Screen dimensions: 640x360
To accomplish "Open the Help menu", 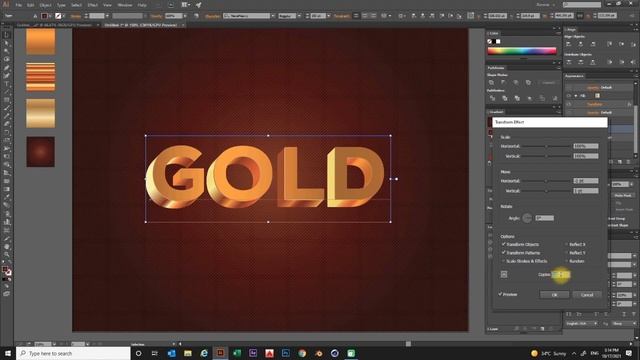I will [142, 5].
